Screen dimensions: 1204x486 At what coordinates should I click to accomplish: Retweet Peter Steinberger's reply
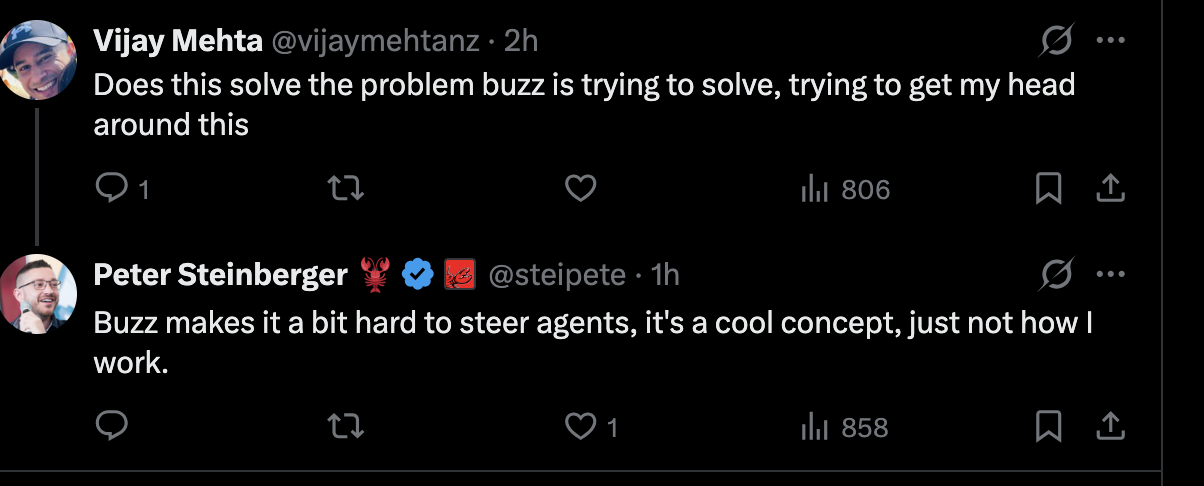(345, 427)
